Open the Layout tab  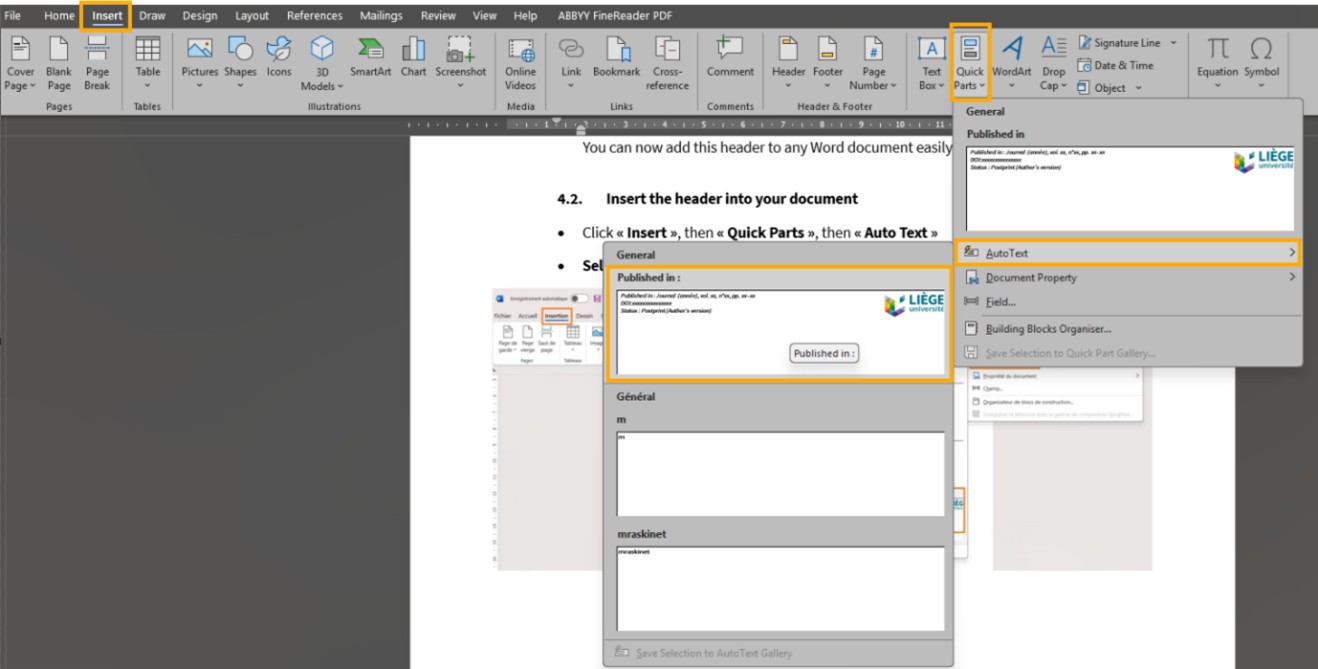[252, 16]
